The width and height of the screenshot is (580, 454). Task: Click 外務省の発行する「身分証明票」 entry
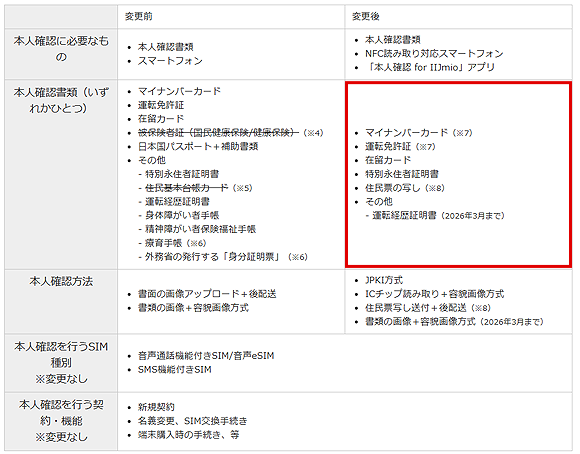[x=226, y=257]
